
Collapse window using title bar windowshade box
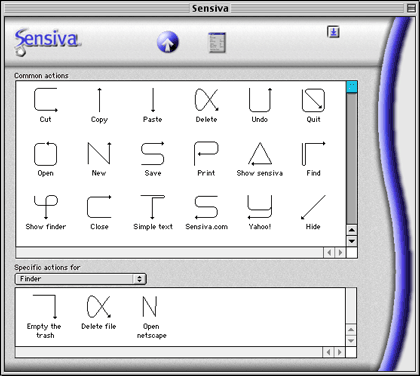[411, 8]
